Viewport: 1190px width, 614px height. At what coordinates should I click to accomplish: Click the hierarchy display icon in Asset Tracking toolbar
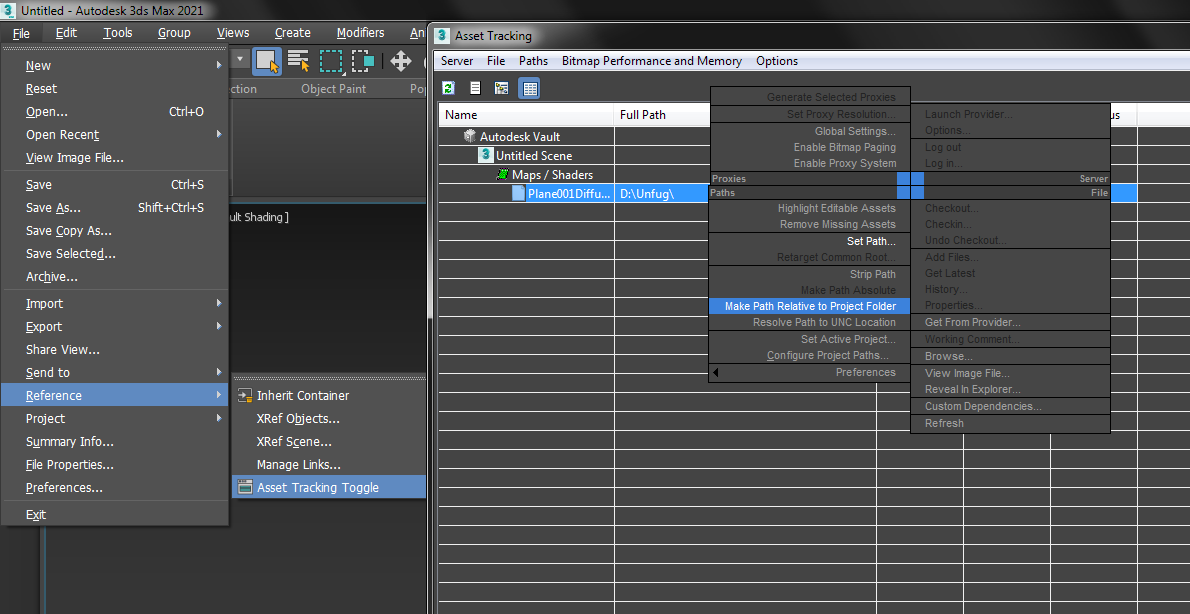coord(501,88)
